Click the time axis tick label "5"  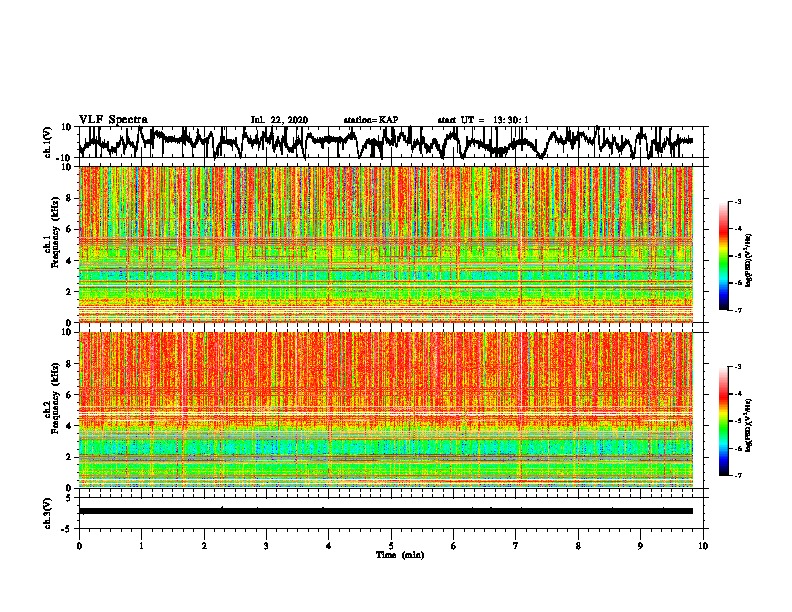391,546
